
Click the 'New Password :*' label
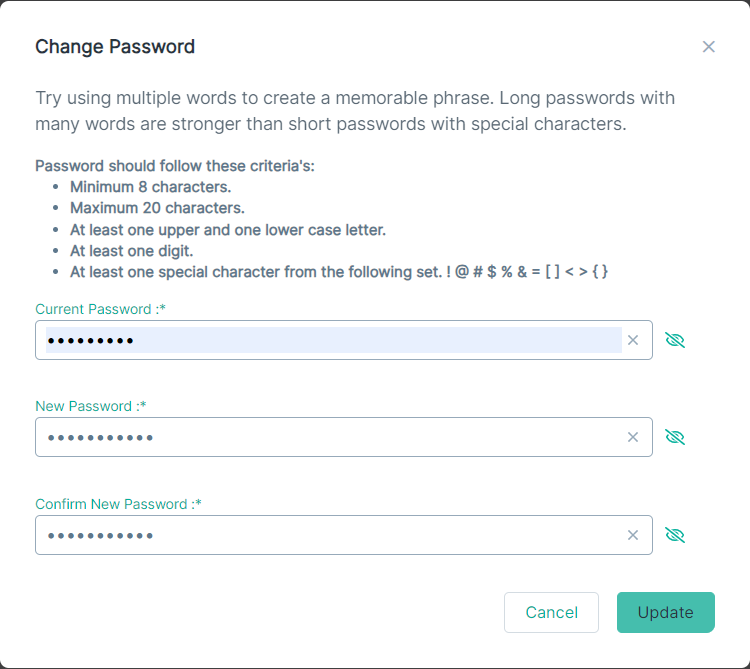(91, 406)
